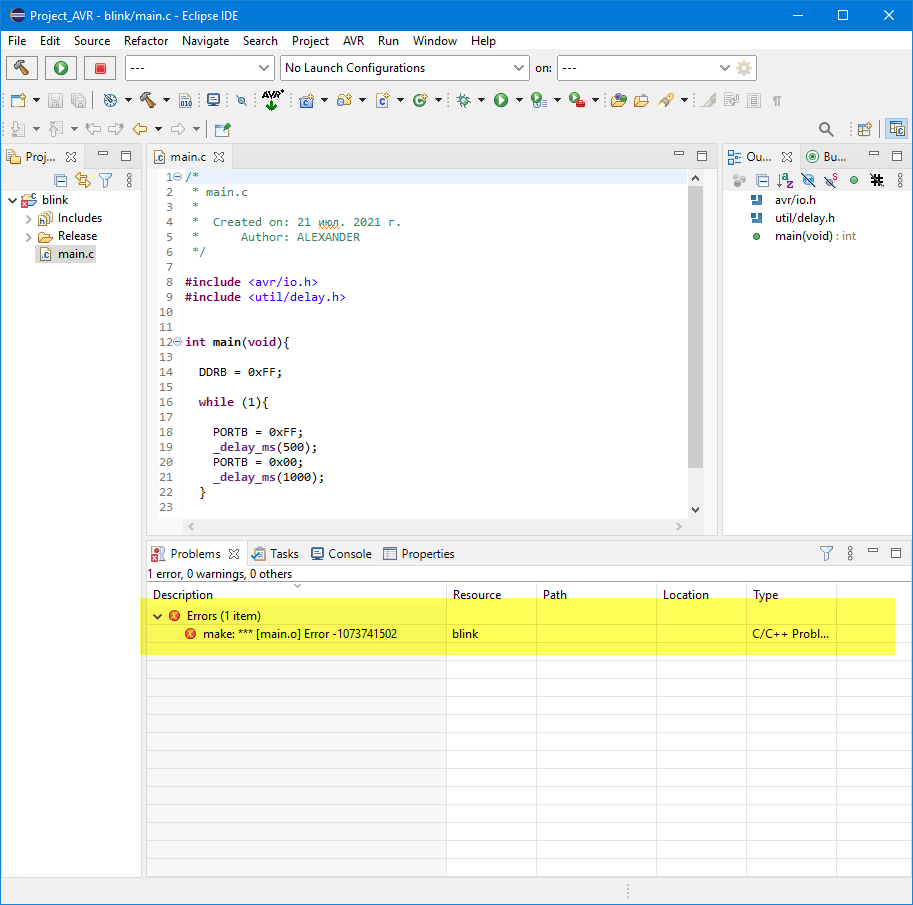Viewport: 913px width, 905px height.
Task: Switch to the Properties tab
Action: 419,554
